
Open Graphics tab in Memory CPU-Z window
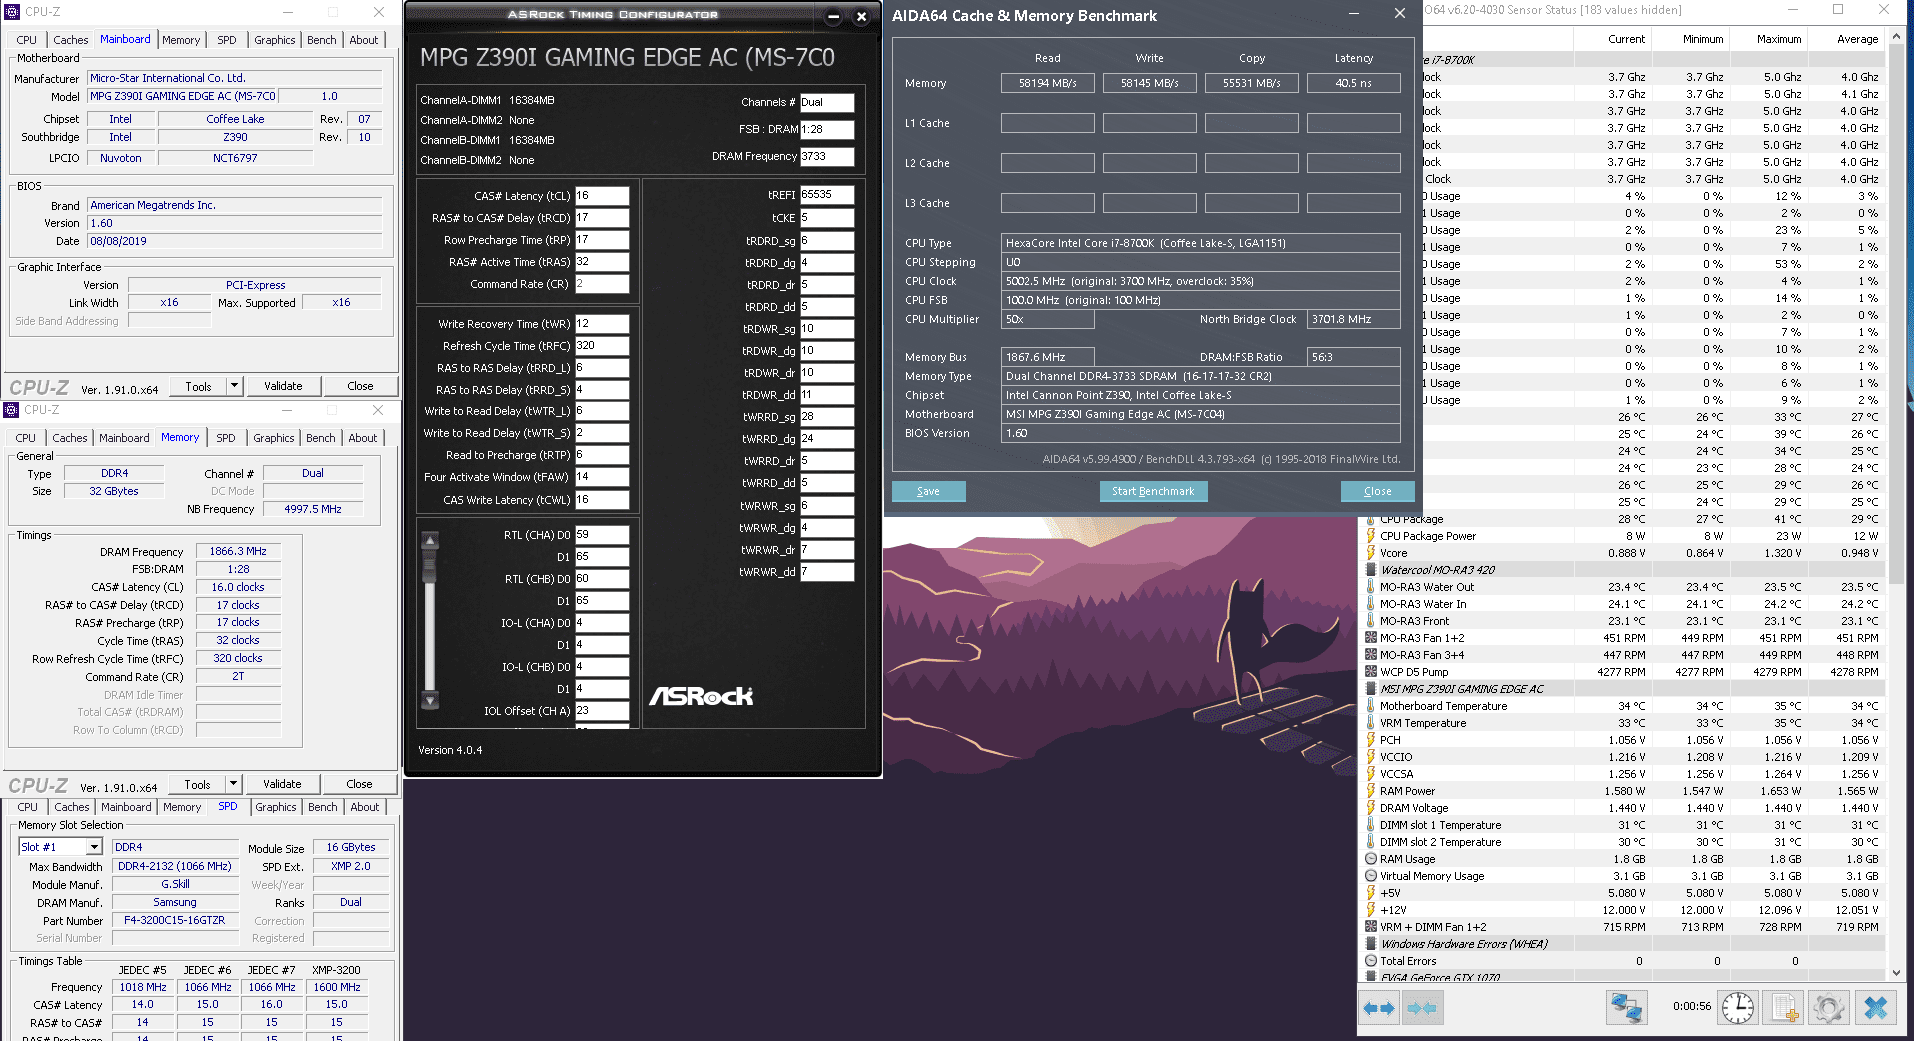[274, 438]
